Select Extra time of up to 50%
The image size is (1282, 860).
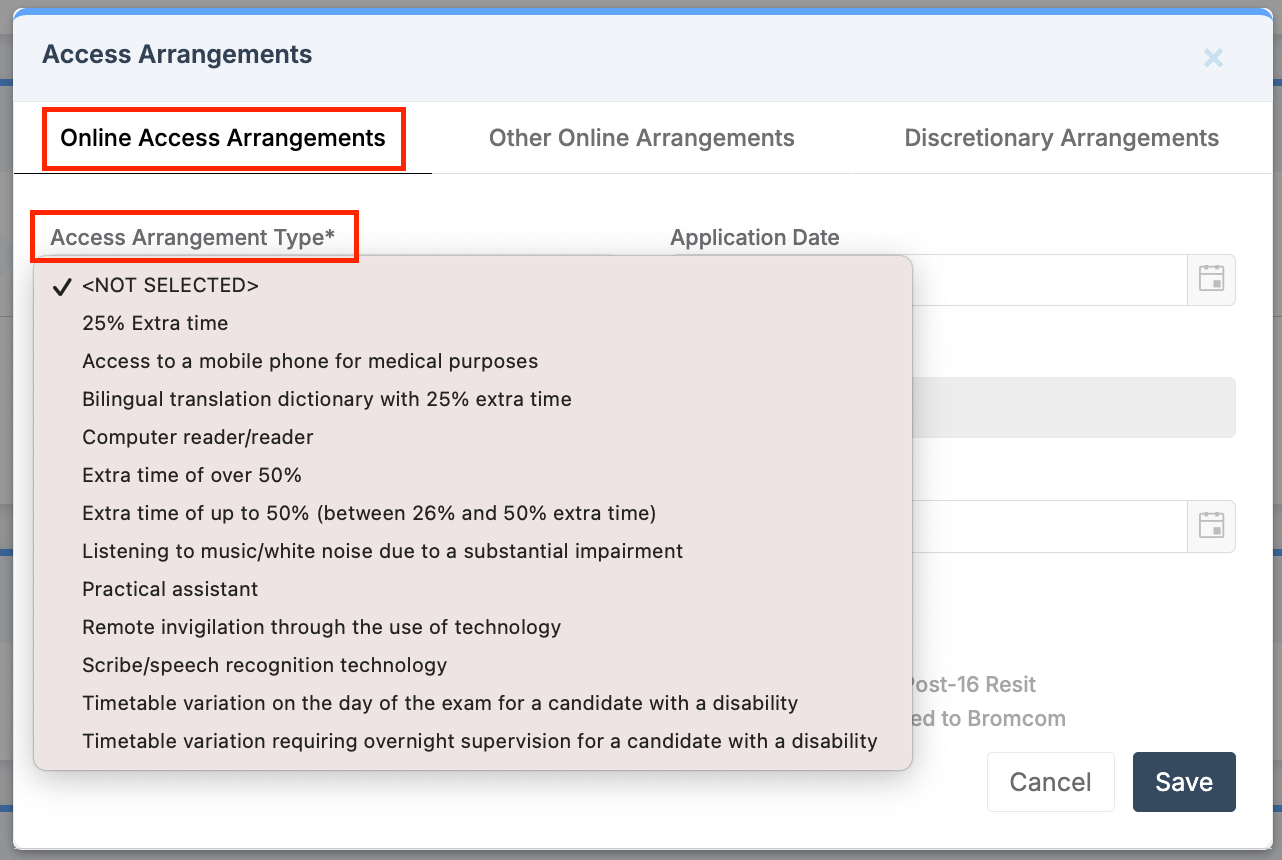coord(369,513)
